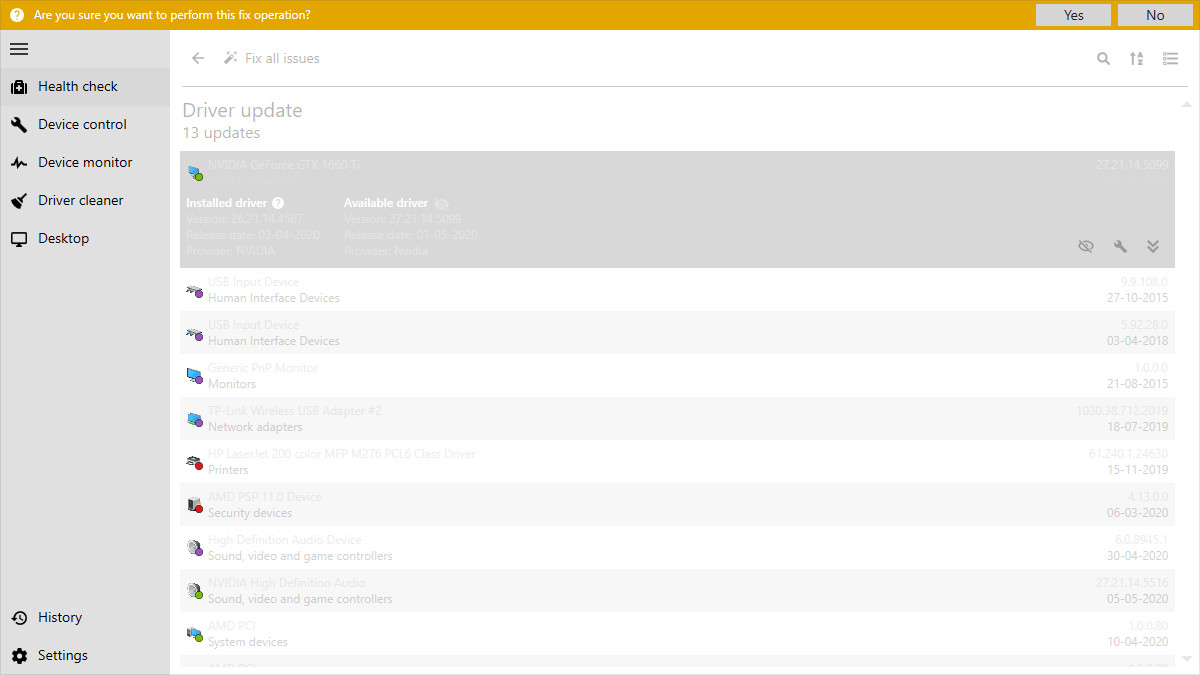Select Device control in the sidebar
This screenshot has width=1200, height=675.
coord(82,124)
